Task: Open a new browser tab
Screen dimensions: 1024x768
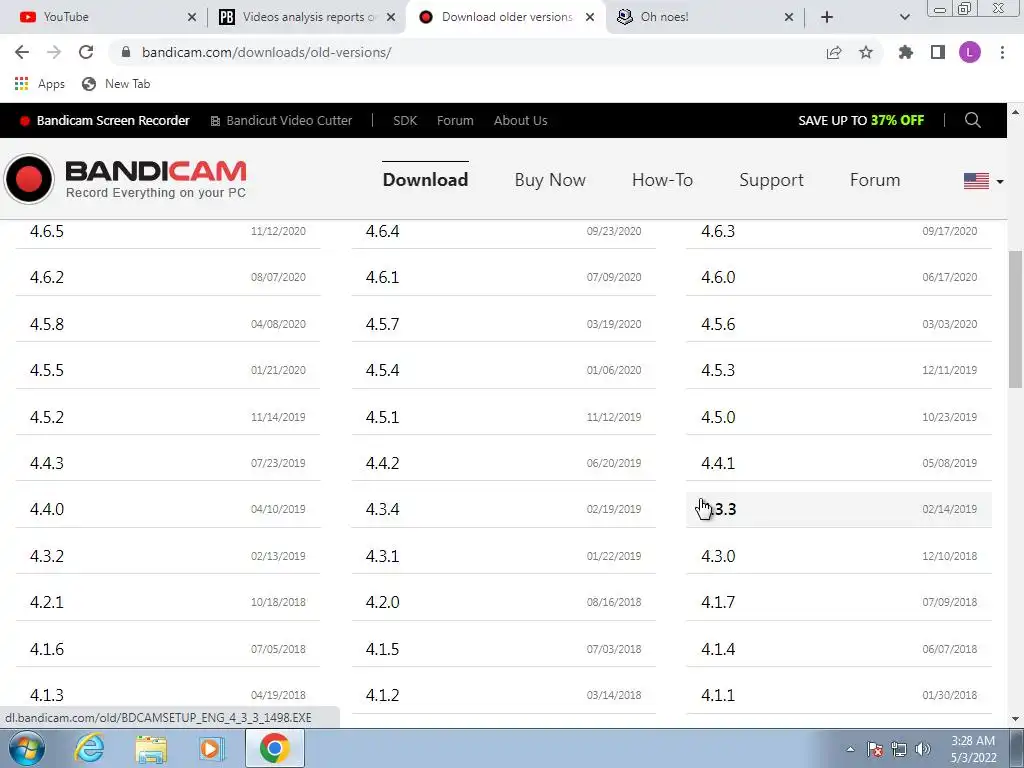Action: click(827, 17)
